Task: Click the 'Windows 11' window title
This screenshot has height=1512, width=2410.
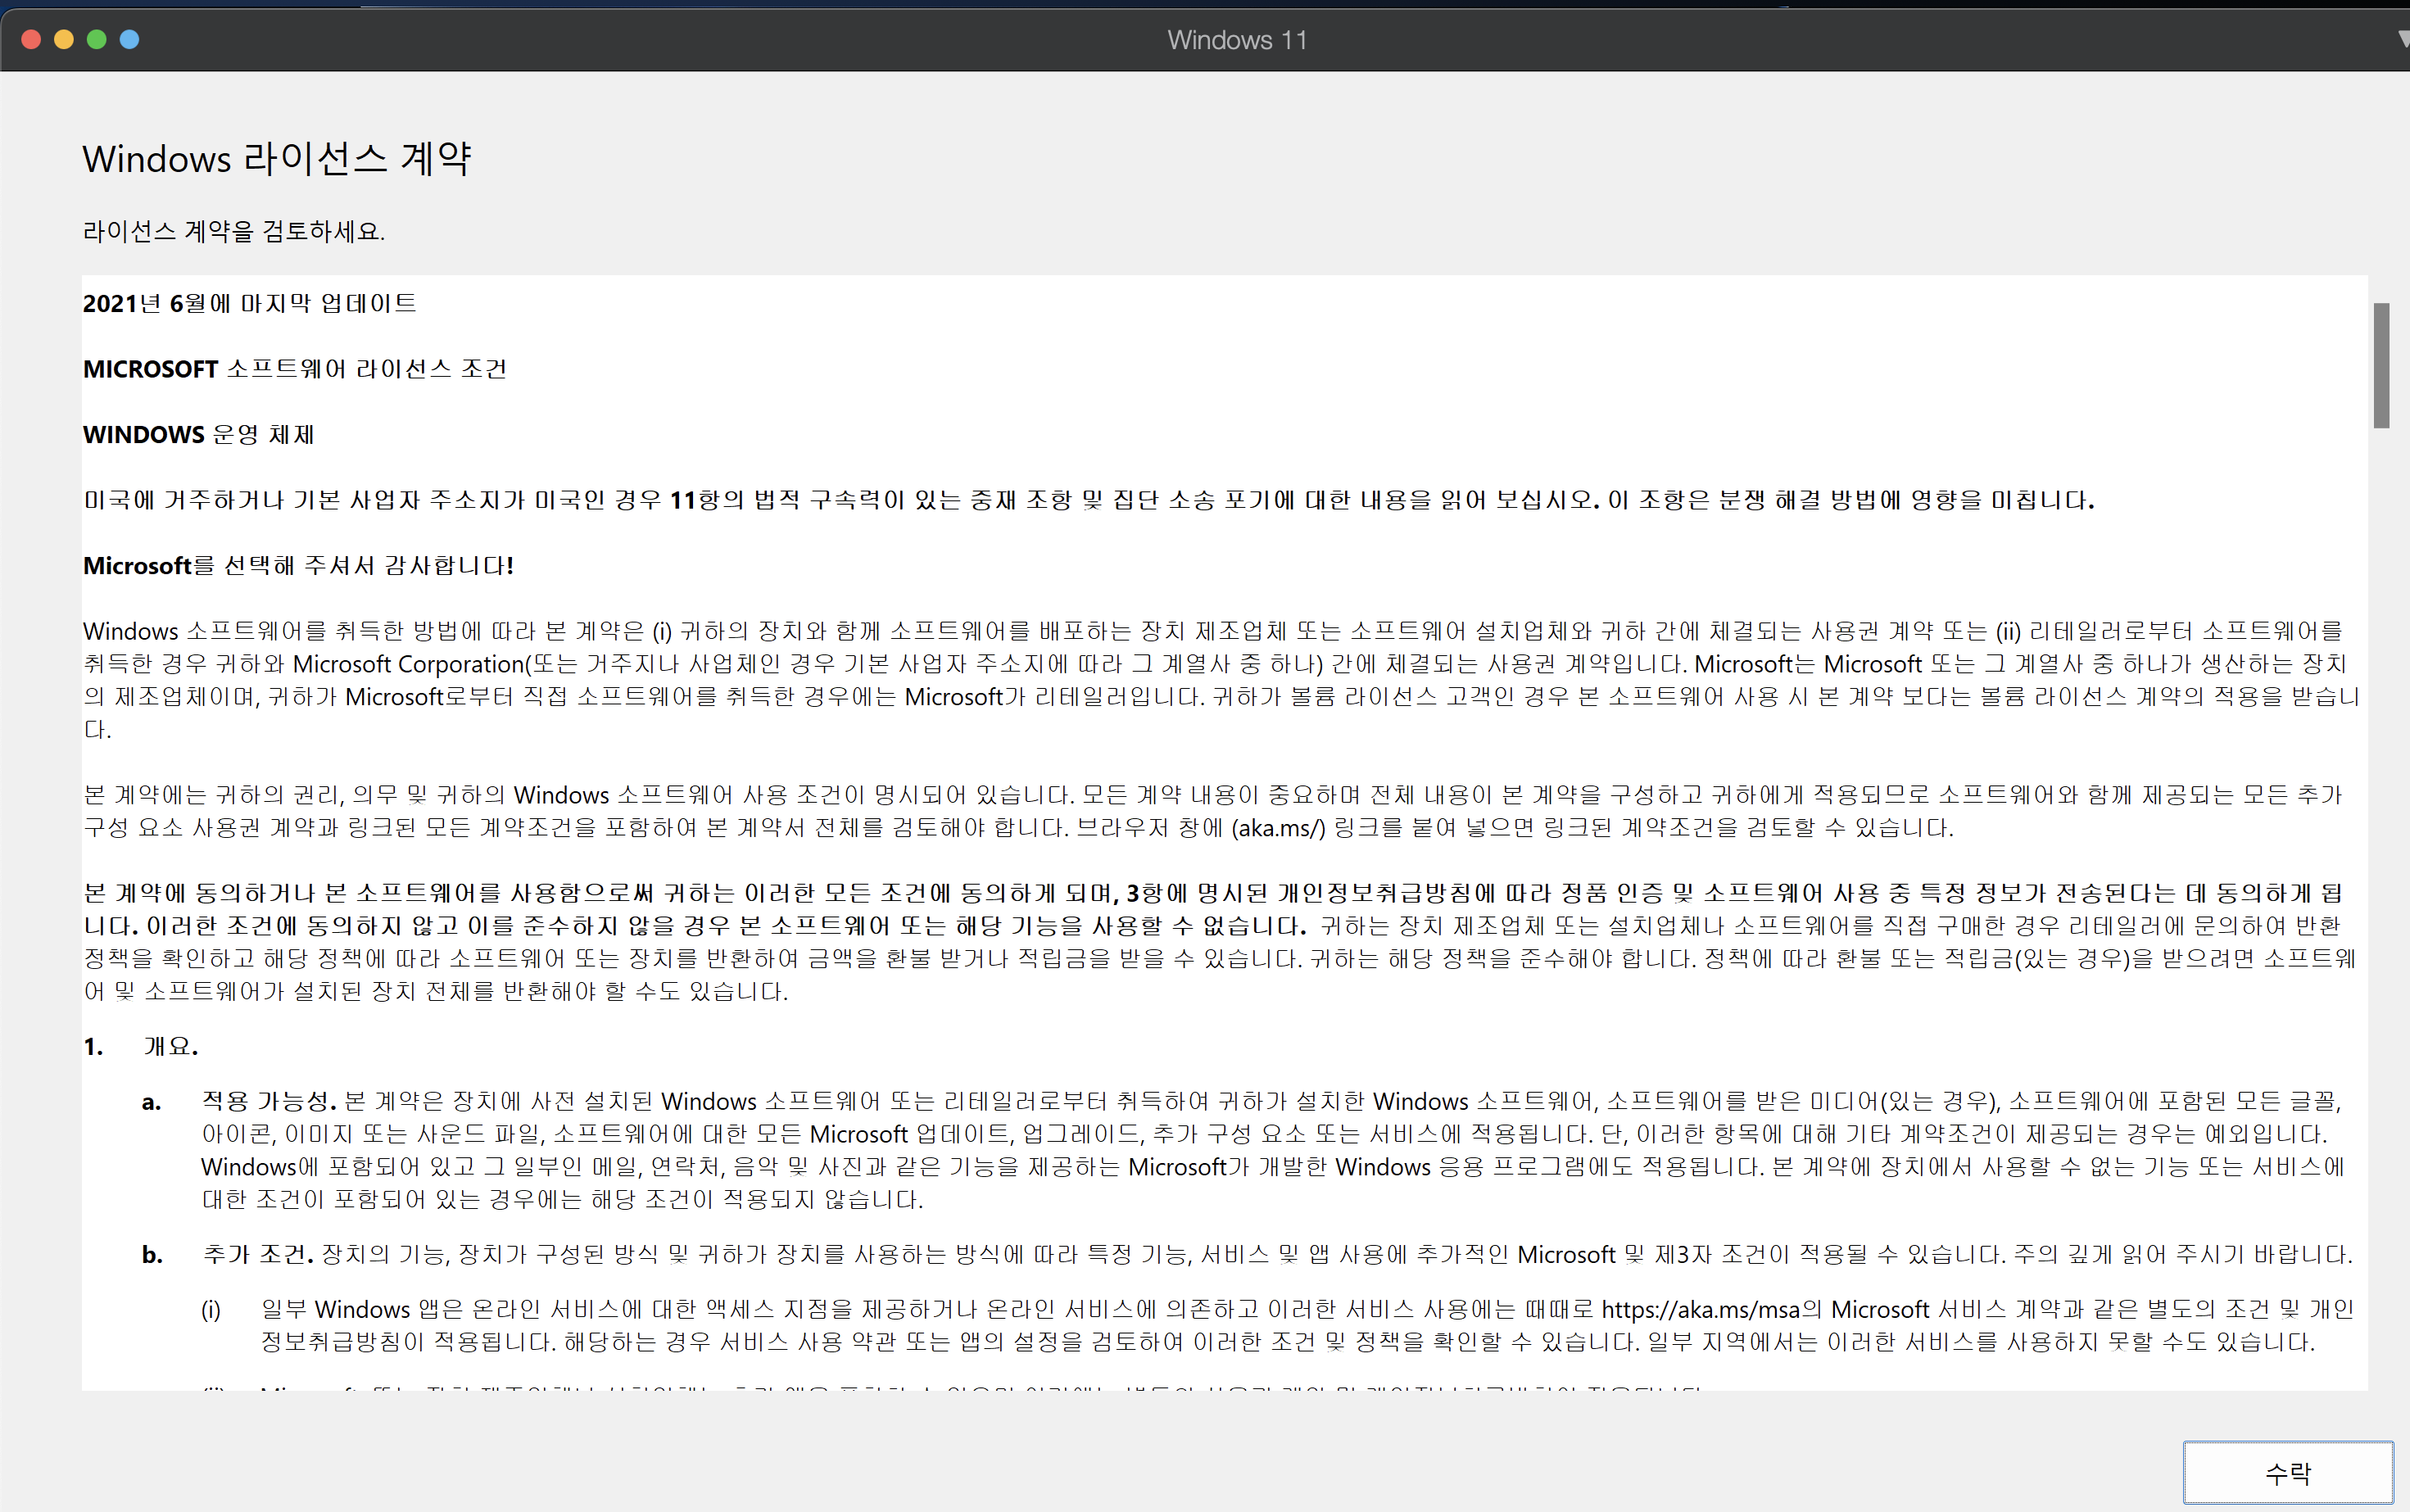Action: click(1237, 40)
